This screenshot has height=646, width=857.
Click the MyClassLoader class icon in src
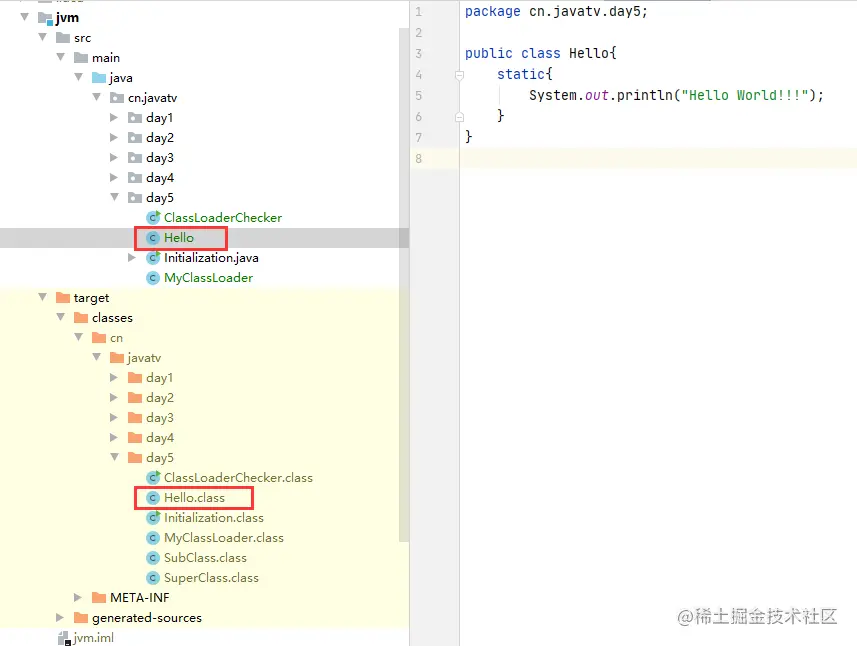(x=153, y=278)
